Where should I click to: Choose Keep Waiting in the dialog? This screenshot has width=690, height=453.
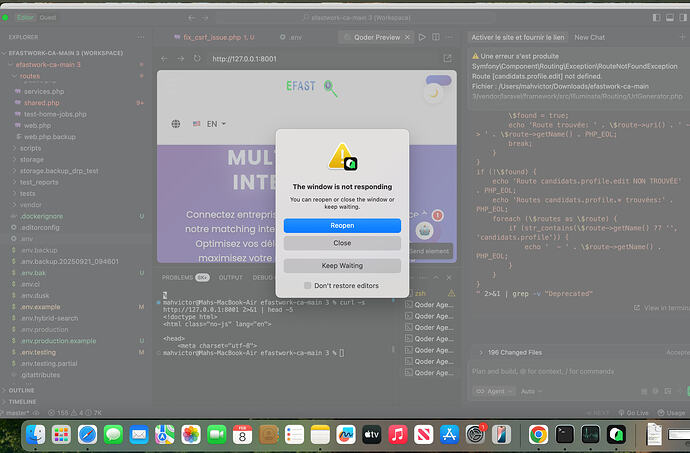[342, 265]
